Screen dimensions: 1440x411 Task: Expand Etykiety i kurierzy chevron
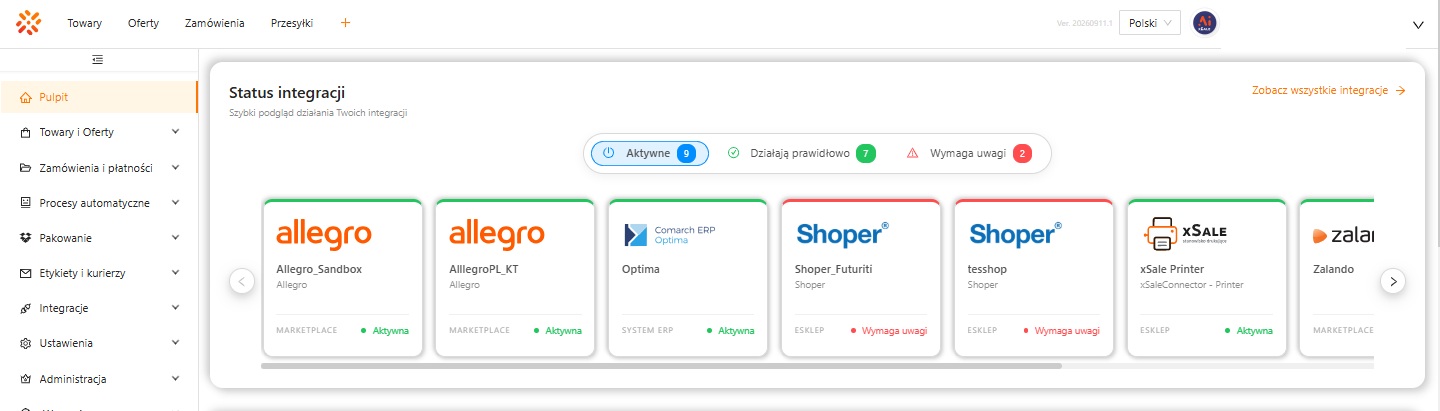click(x=175, y=273)
